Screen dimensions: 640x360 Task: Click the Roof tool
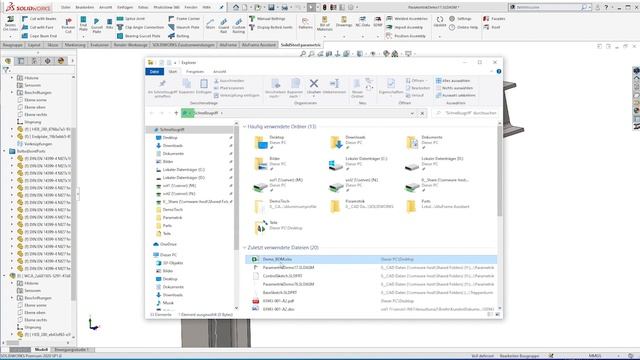point(492,27)
